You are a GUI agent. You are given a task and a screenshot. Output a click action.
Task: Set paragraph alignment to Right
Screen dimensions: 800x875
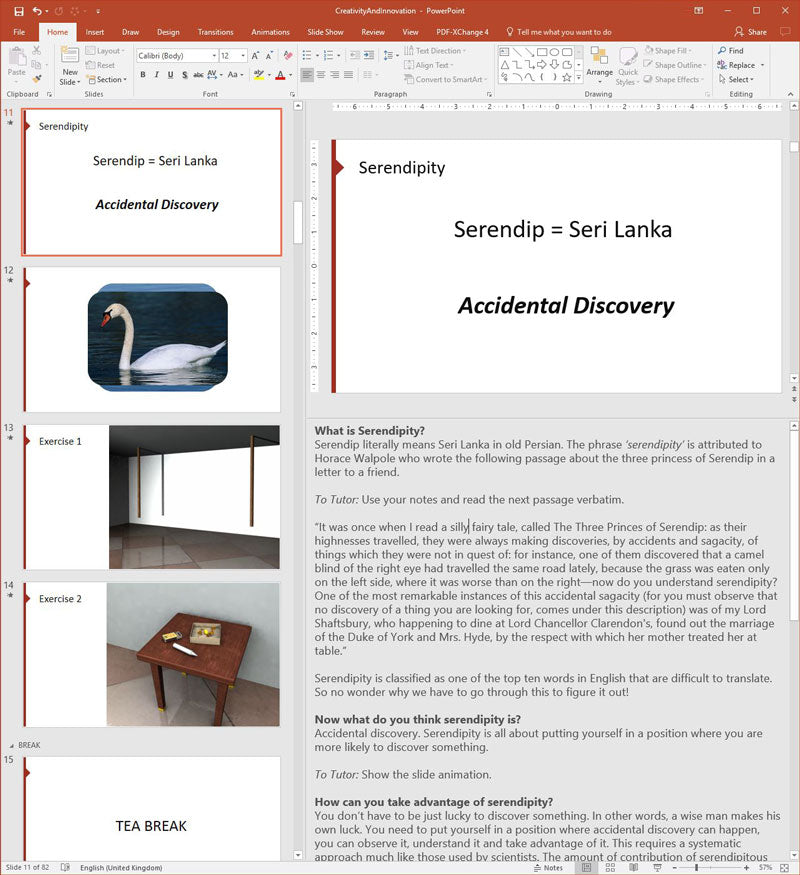[x=335, y=75]
